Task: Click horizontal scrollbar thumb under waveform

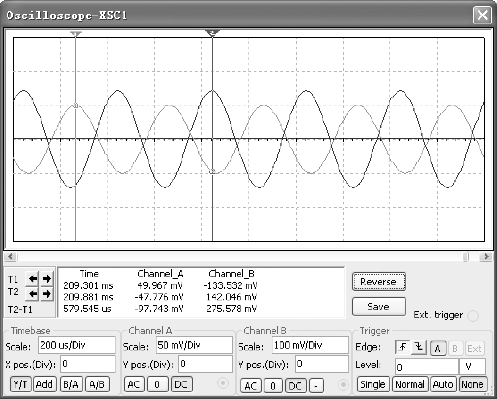Action: (x=466, y=256)
